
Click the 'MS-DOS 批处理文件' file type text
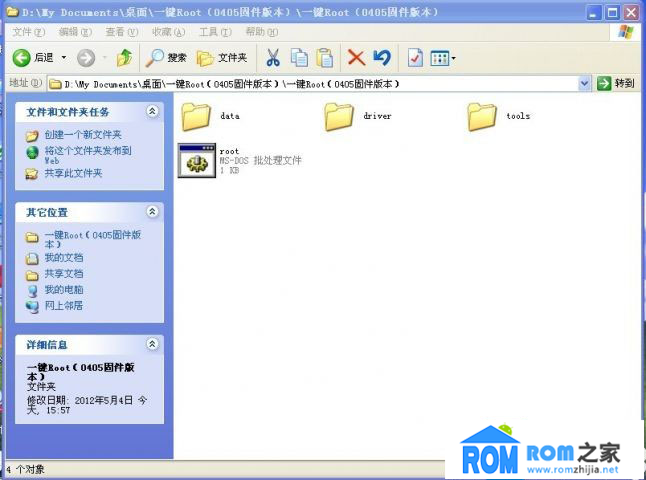(260, 161)
